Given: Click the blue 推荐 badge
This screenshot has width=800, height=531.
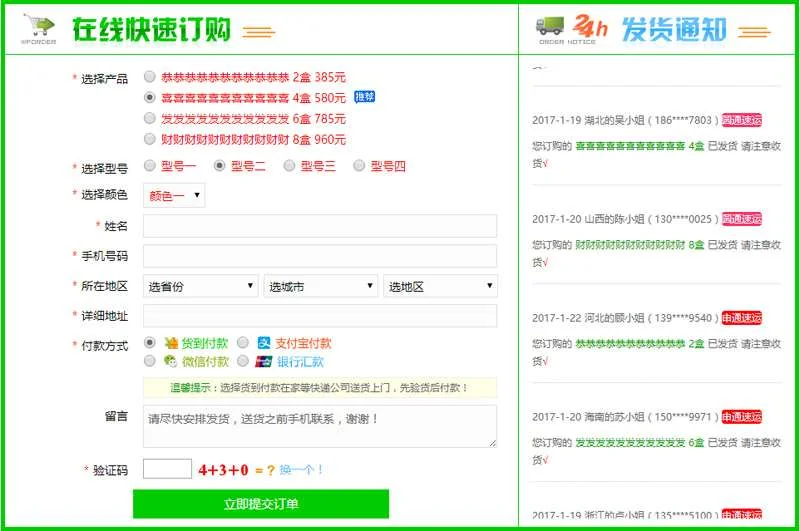Looking at the screenshot, I should (364, 98).
